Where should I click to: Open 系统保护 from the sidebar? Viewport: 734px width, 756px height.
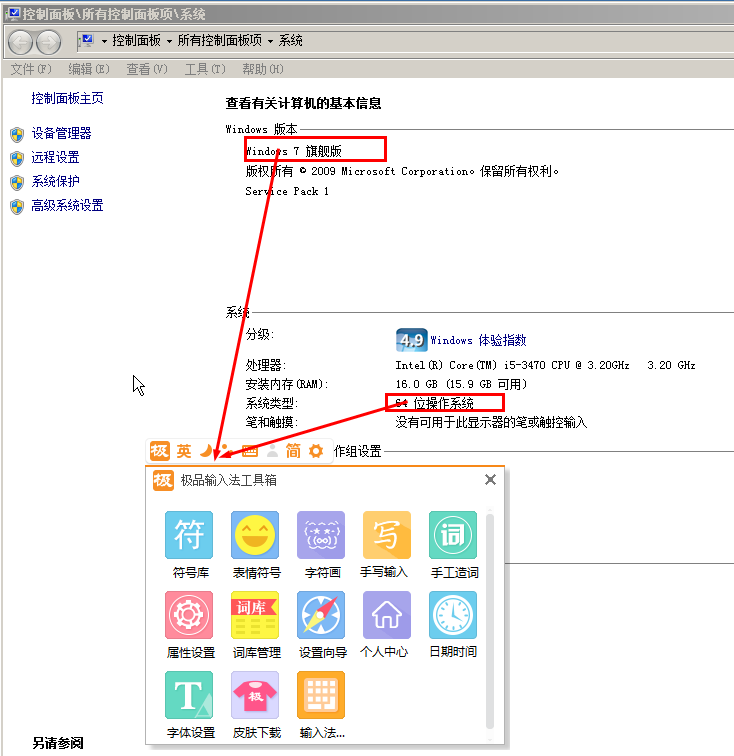[x=55, y=181]
